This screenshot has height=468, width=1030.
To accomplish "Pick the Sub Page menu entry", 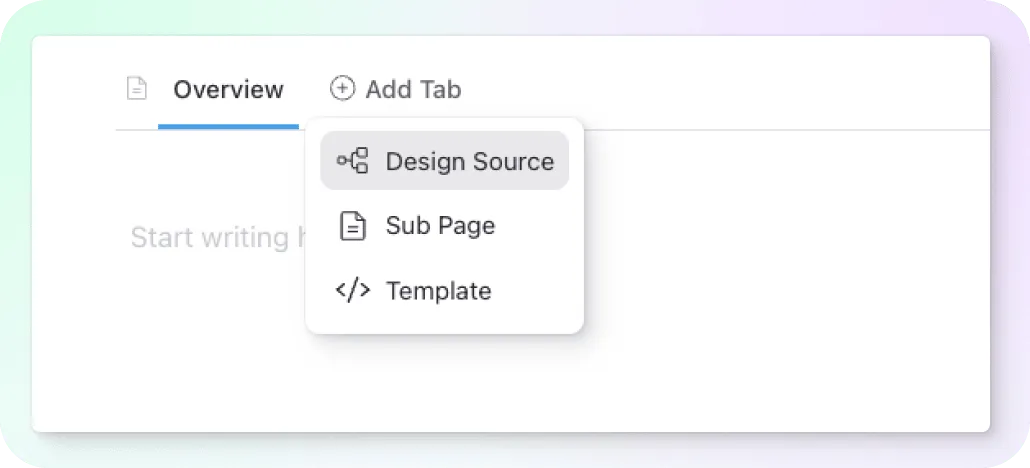I will 440,225.
